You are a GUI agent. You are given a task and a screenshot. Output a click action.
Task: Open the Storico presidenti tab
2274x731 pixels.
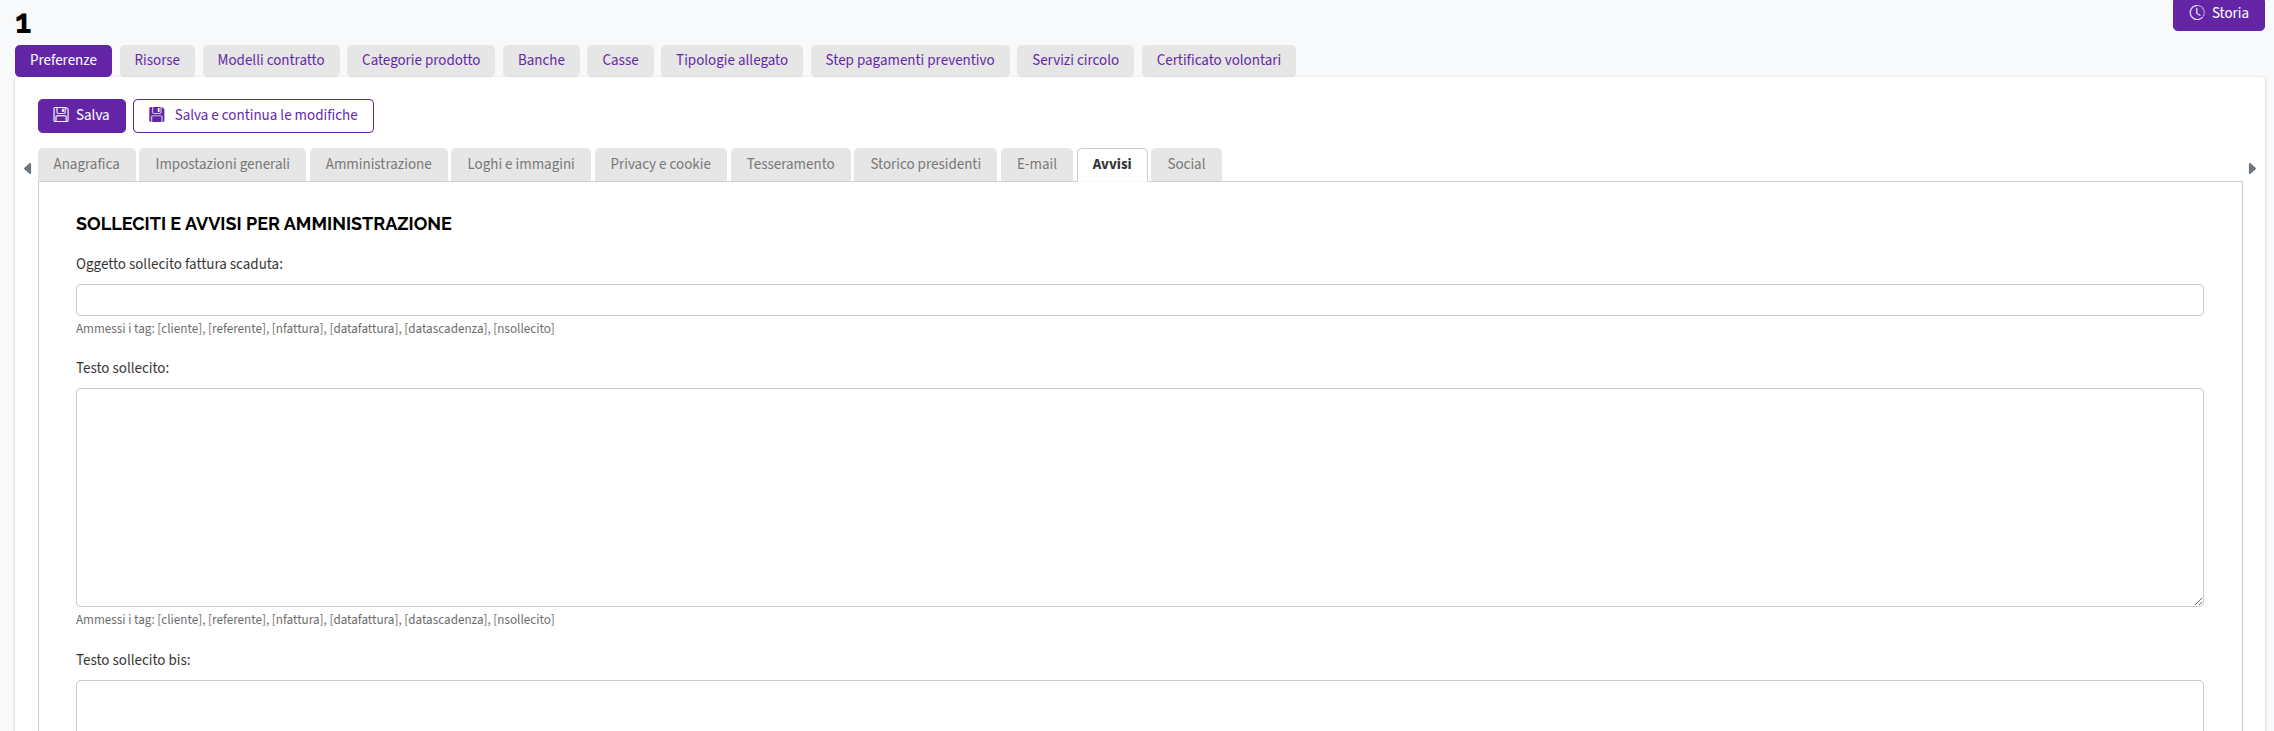pyautogui.click(x=925, y=165)
